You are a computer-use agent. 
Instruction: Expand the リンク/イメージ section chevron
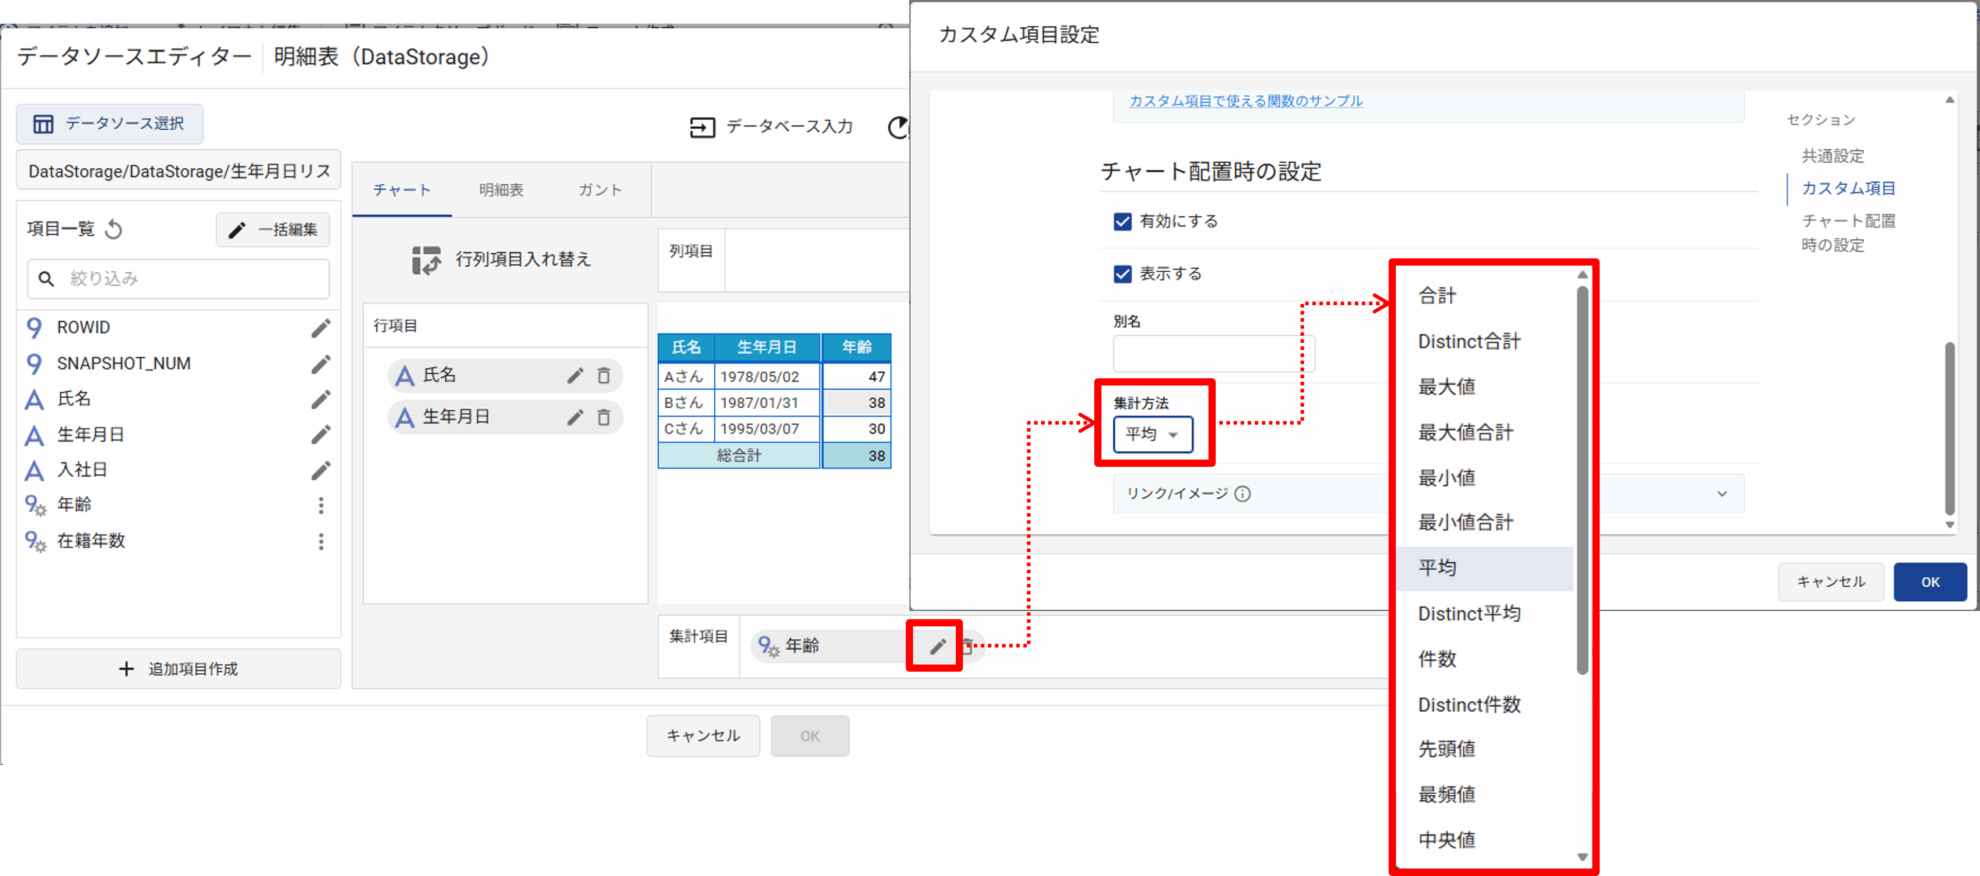click(1722, 493)
